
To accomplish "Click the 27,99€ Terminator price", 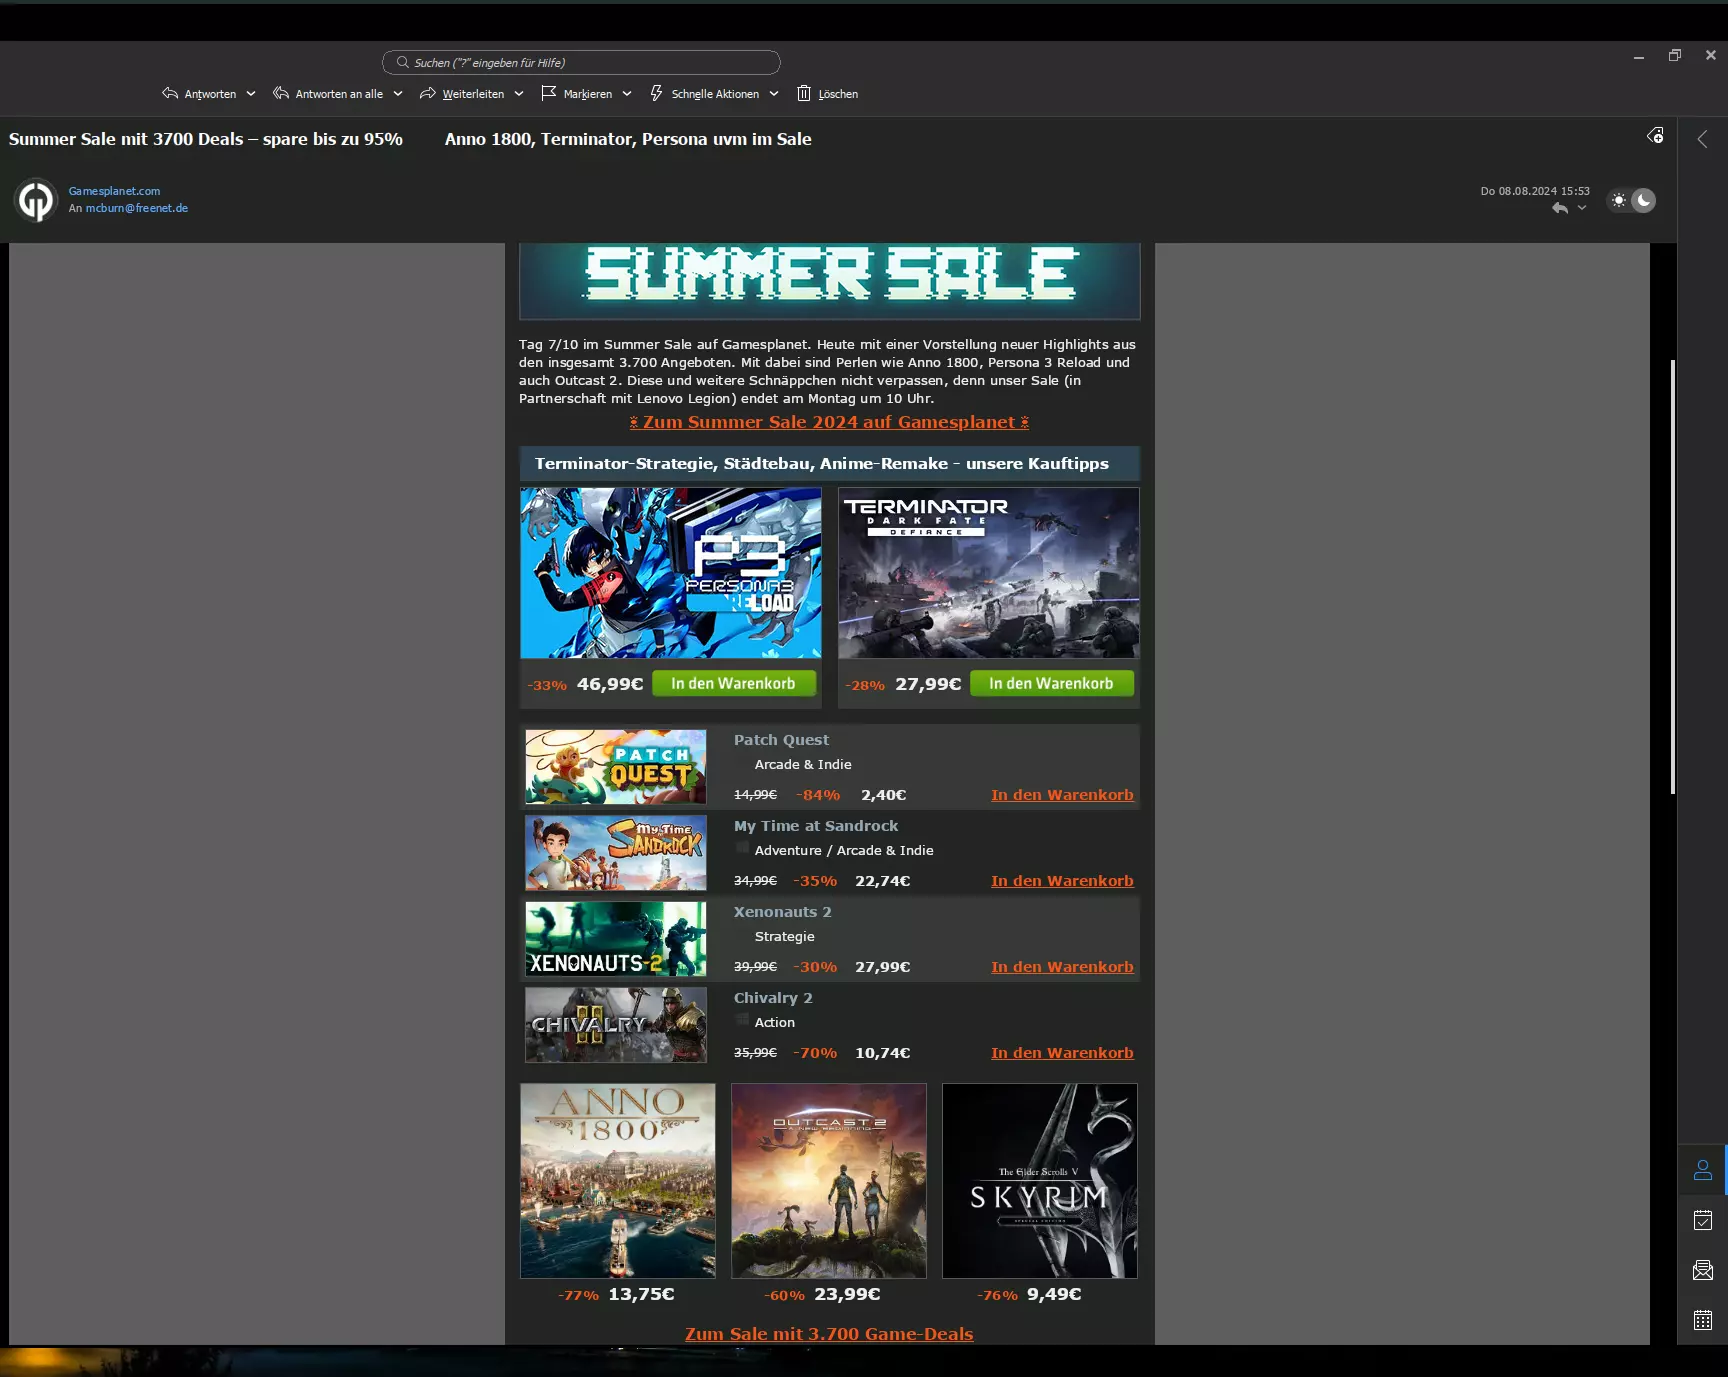I will pyautogui.click(x=928, y=684).
